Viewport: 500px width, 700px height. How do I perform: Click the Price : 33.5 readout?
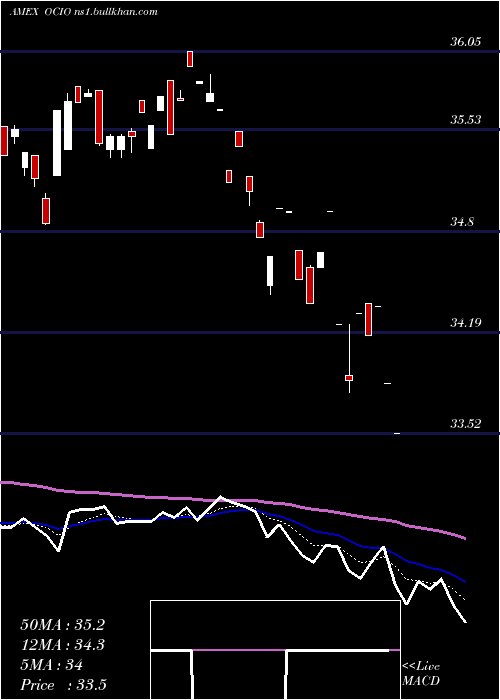(x=63, y=685)
